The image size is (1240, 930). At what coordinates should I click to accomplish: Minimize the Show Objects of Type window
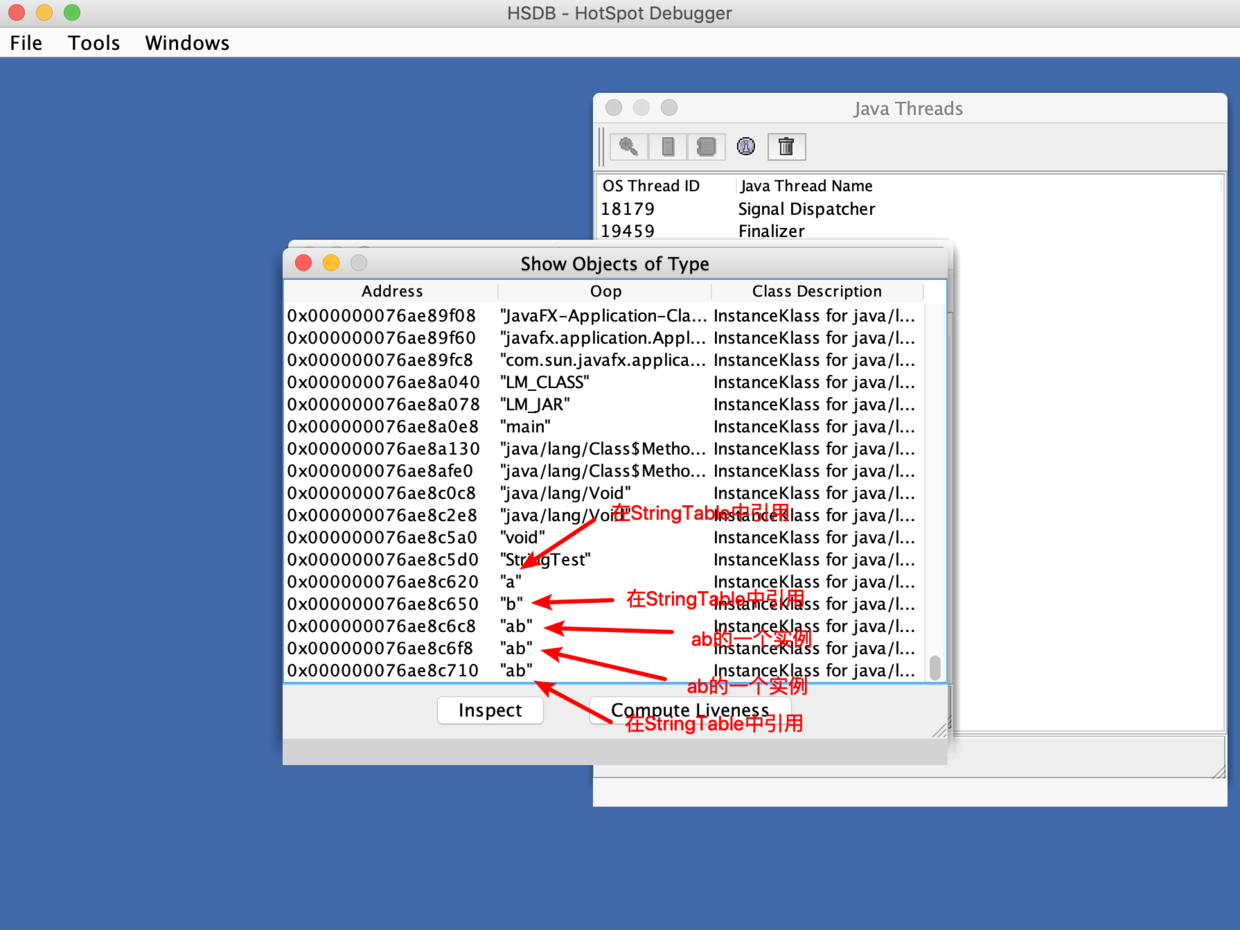point(331,263)
